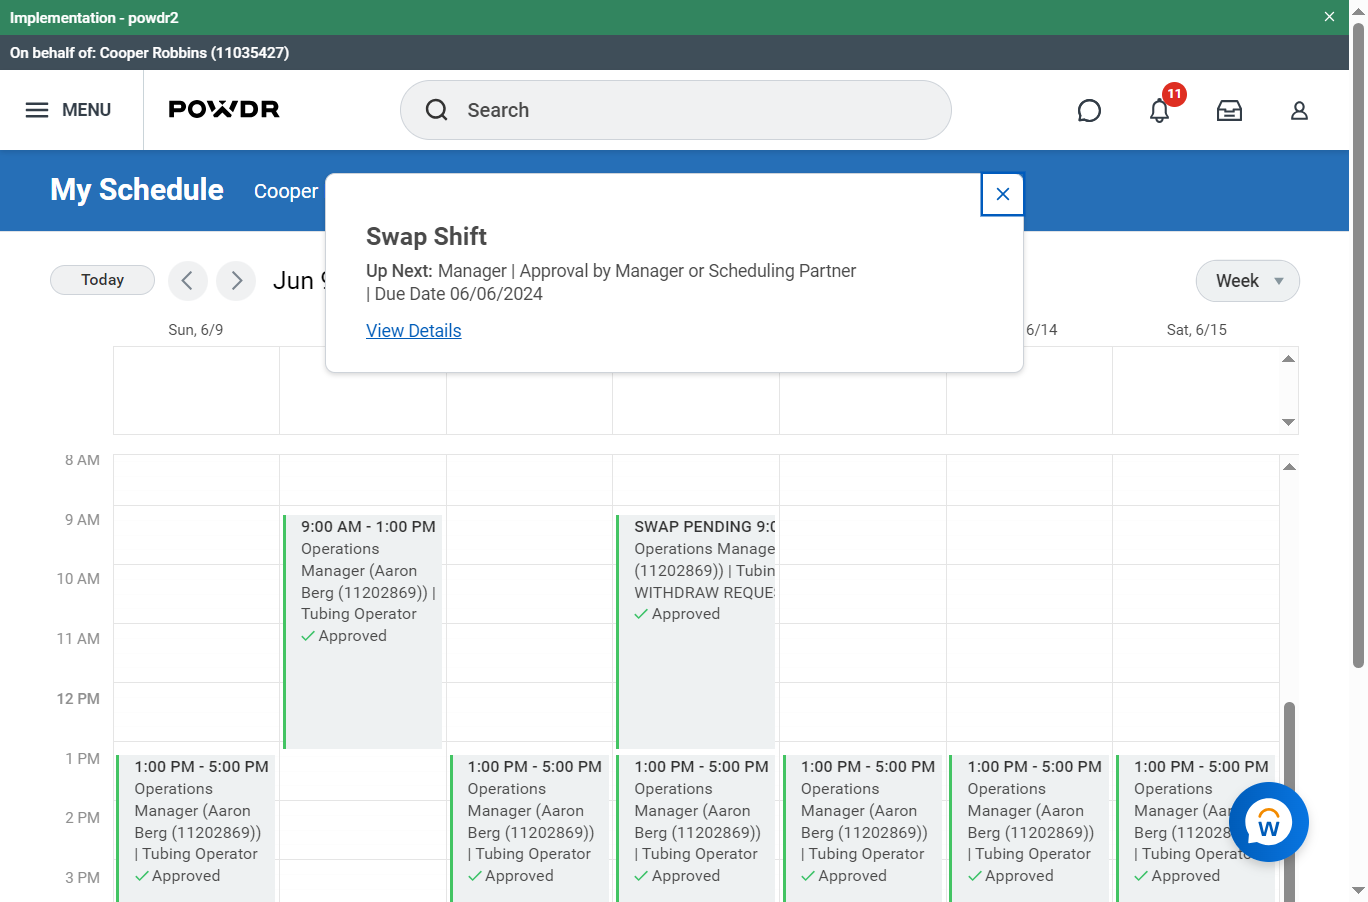Click the Swap Shift popup heading
The height and width of the screenshot is (902, 1368).
coord(426,237)
